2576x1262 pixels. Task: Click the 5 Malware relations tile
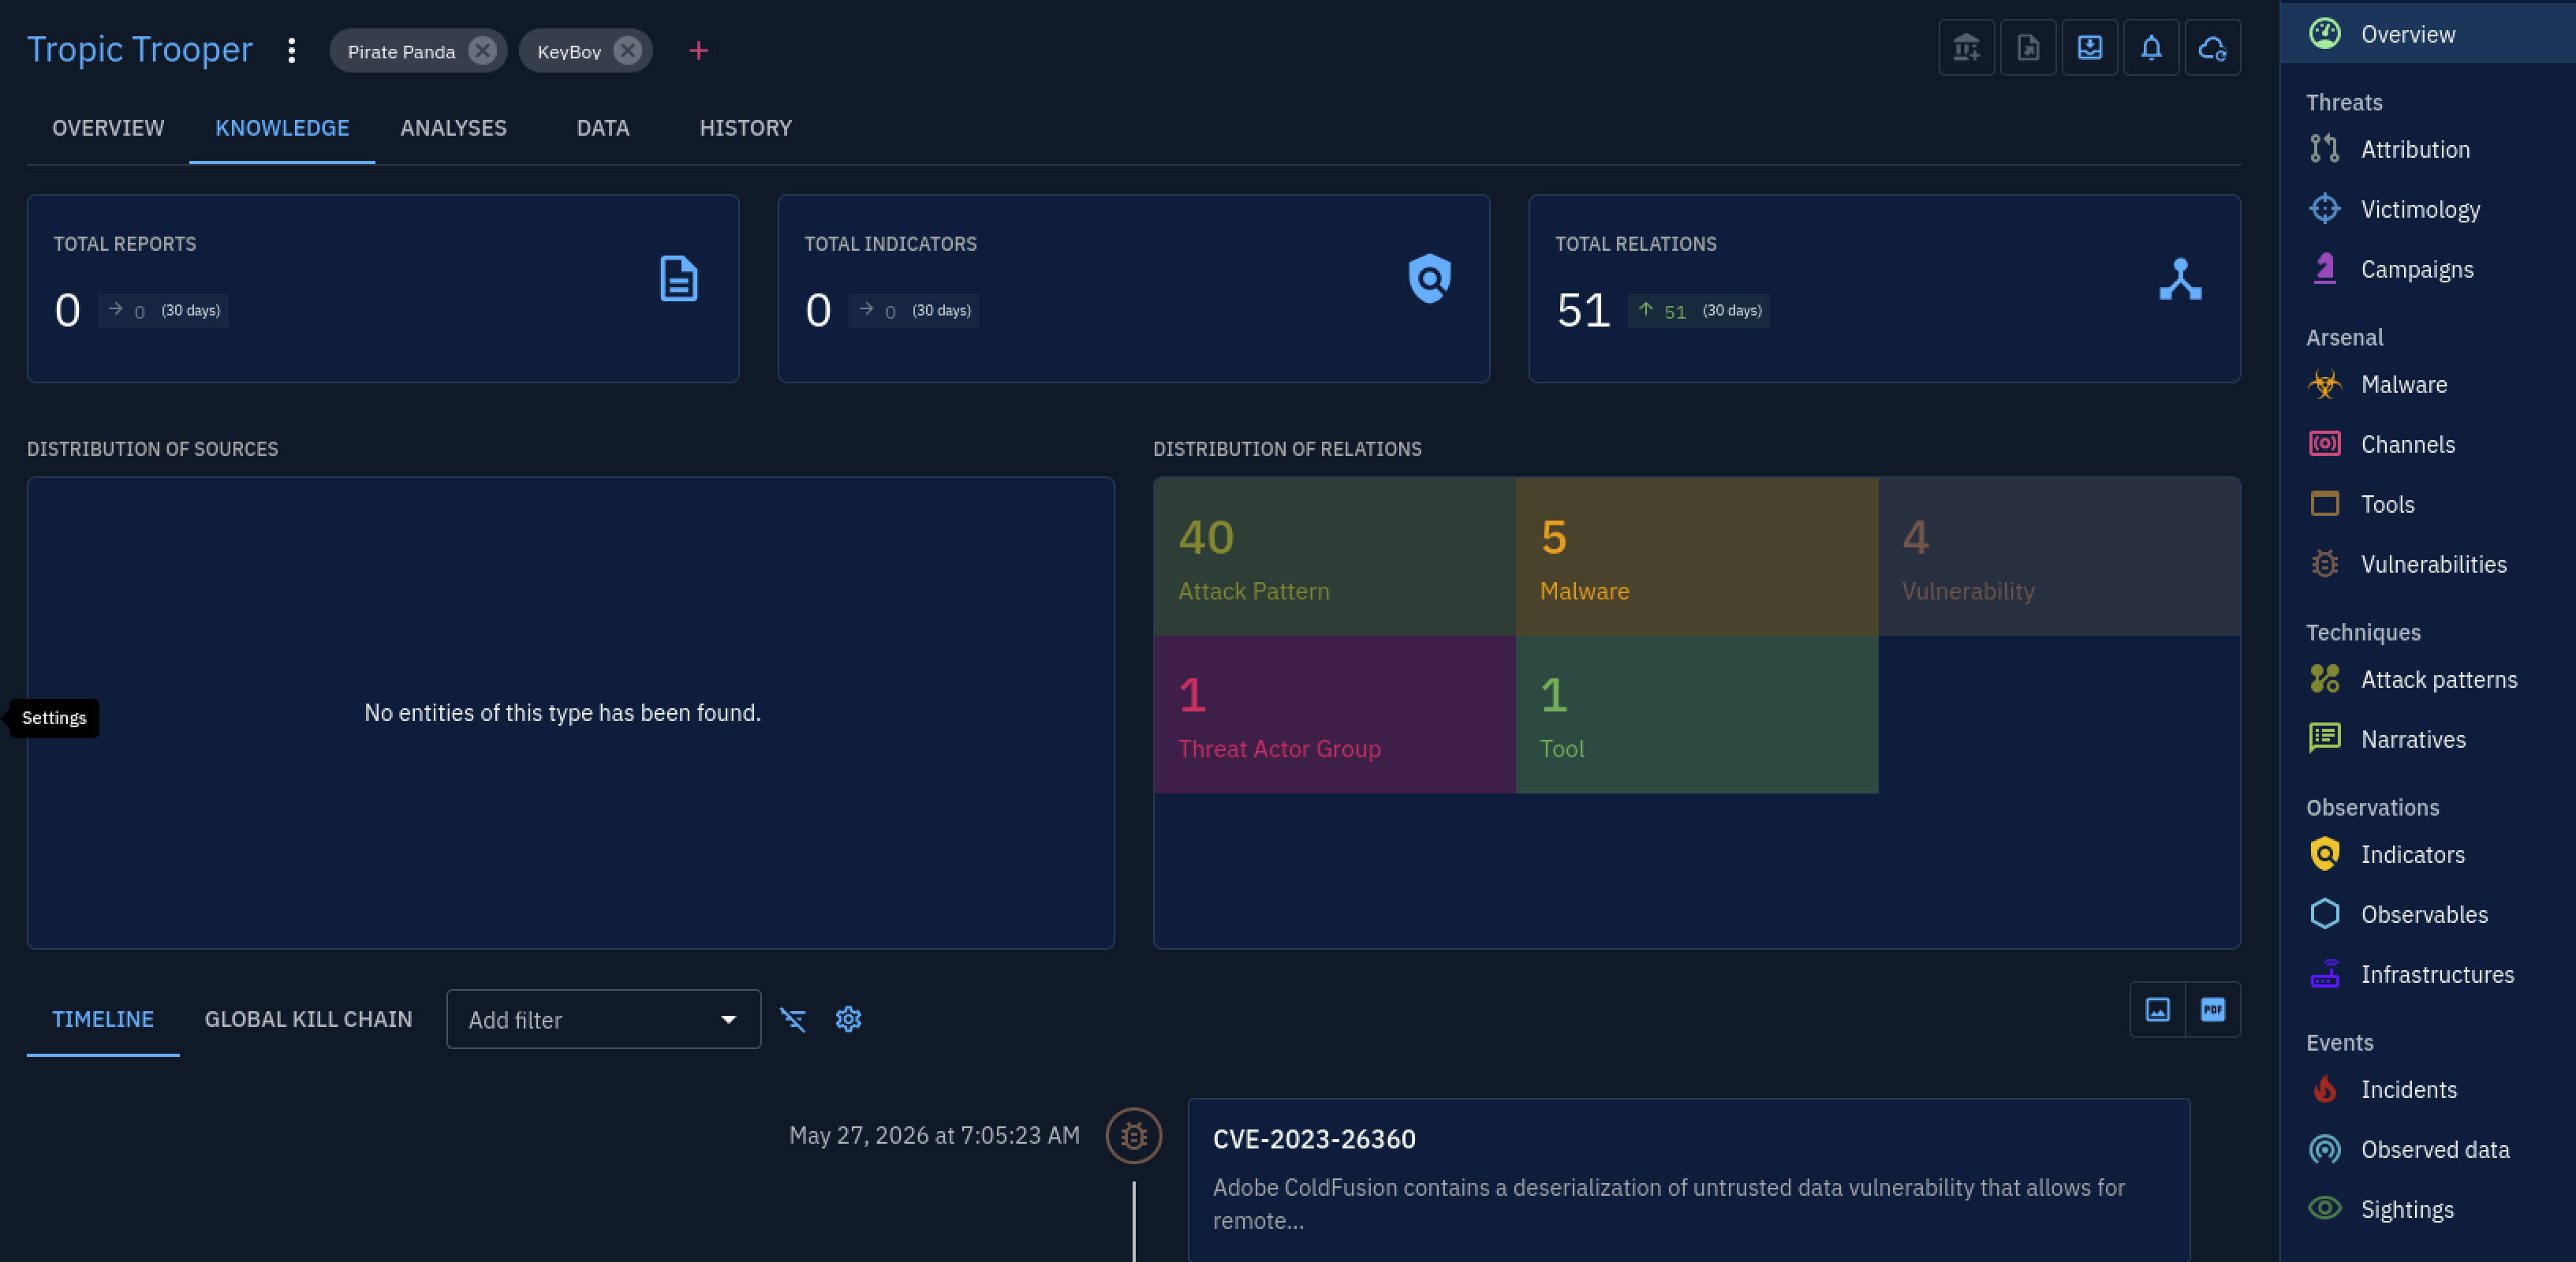[x=1697, y=556]
